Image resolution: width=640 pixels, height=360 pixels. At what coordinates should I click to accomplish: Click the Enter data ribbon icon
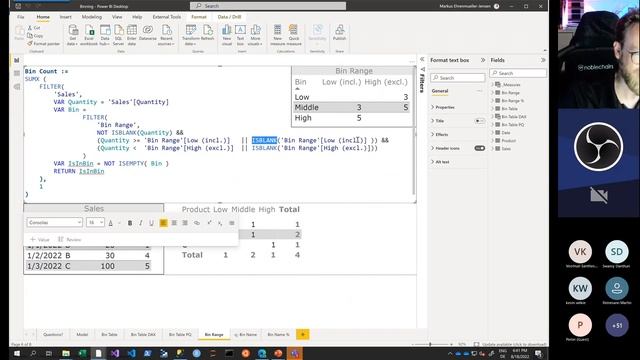point(131,35)
